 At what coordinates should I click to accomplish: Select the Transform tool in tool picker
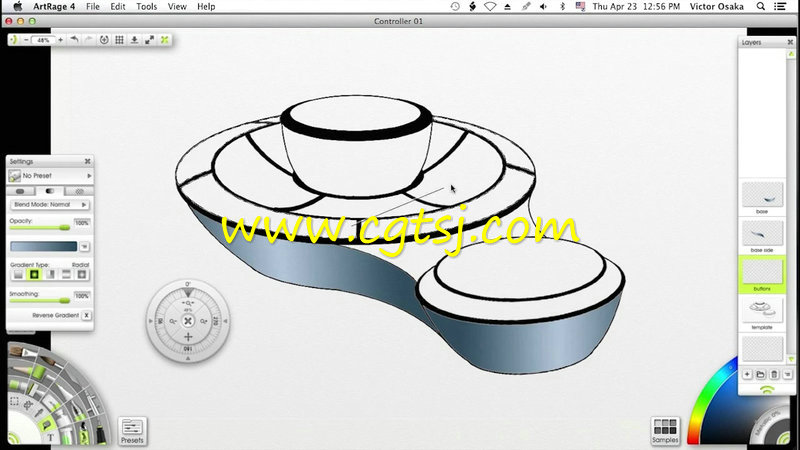point(28,406)
